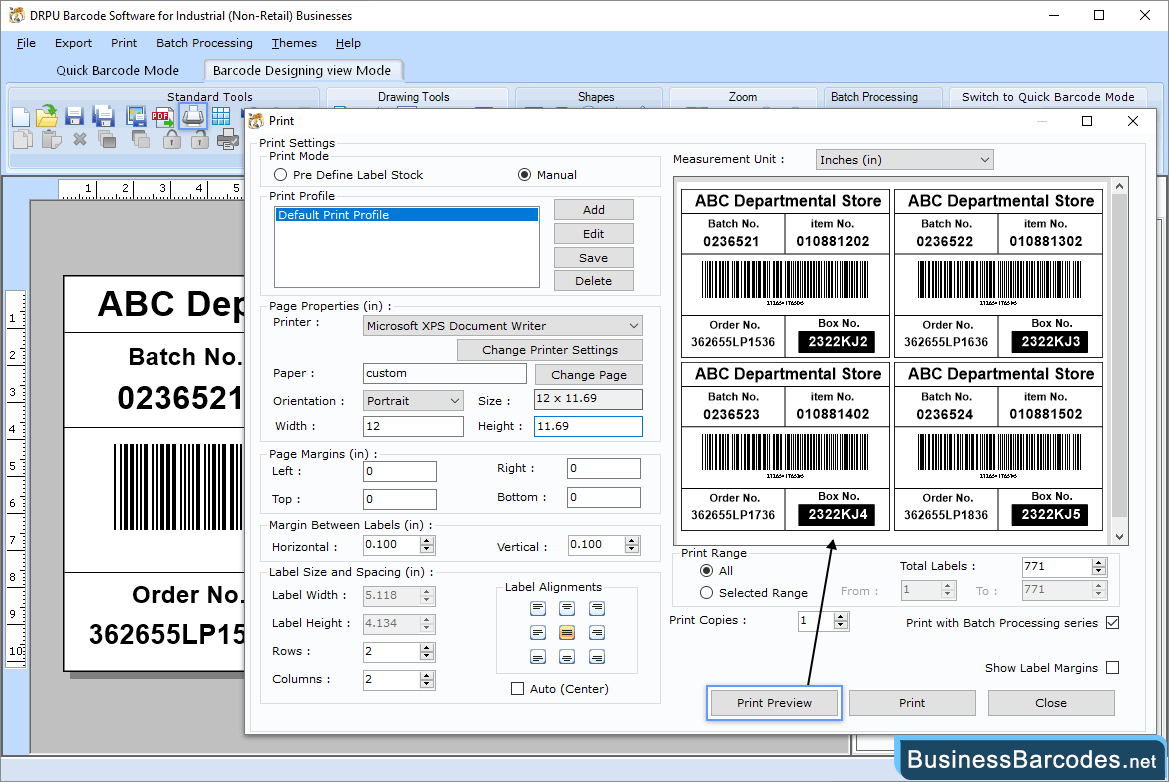The width and height of the screenshot is (1169, 782).
Task: Click Add print profile button
Action: click(593, 209)
